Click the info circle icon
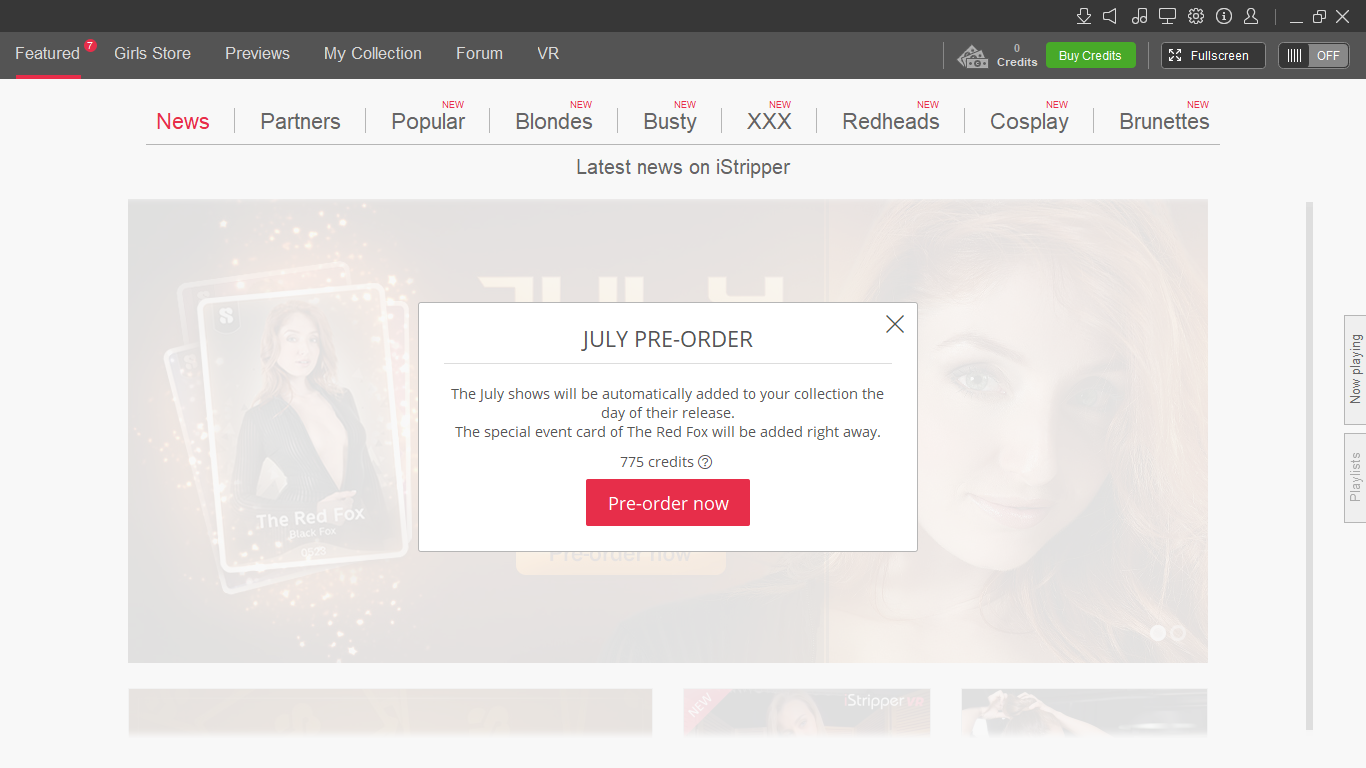Viewport: 1366px width, 768px height. point(1224,16)
